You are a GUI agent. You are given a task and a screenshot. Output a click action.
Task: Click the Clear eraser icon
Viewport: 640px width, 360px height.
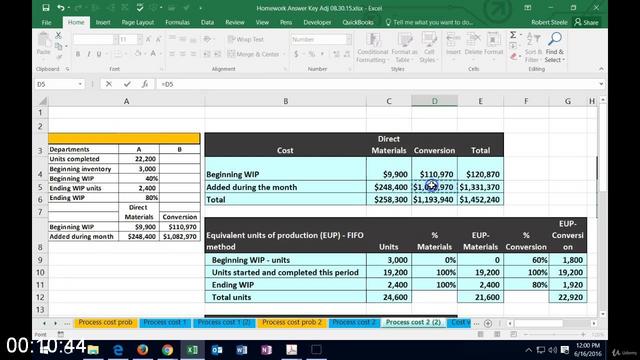(514, 57)
